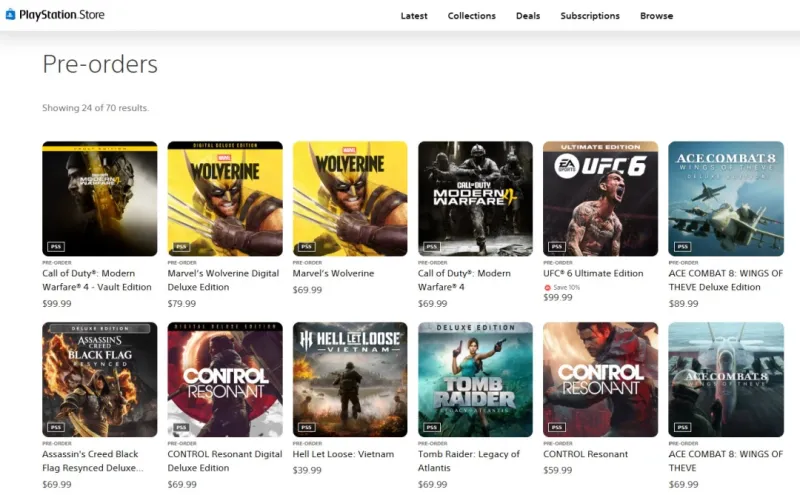Open Ace Combat 8 Deluxe Edition cover art
The image size is (800, 495).
tap(726, 199)
